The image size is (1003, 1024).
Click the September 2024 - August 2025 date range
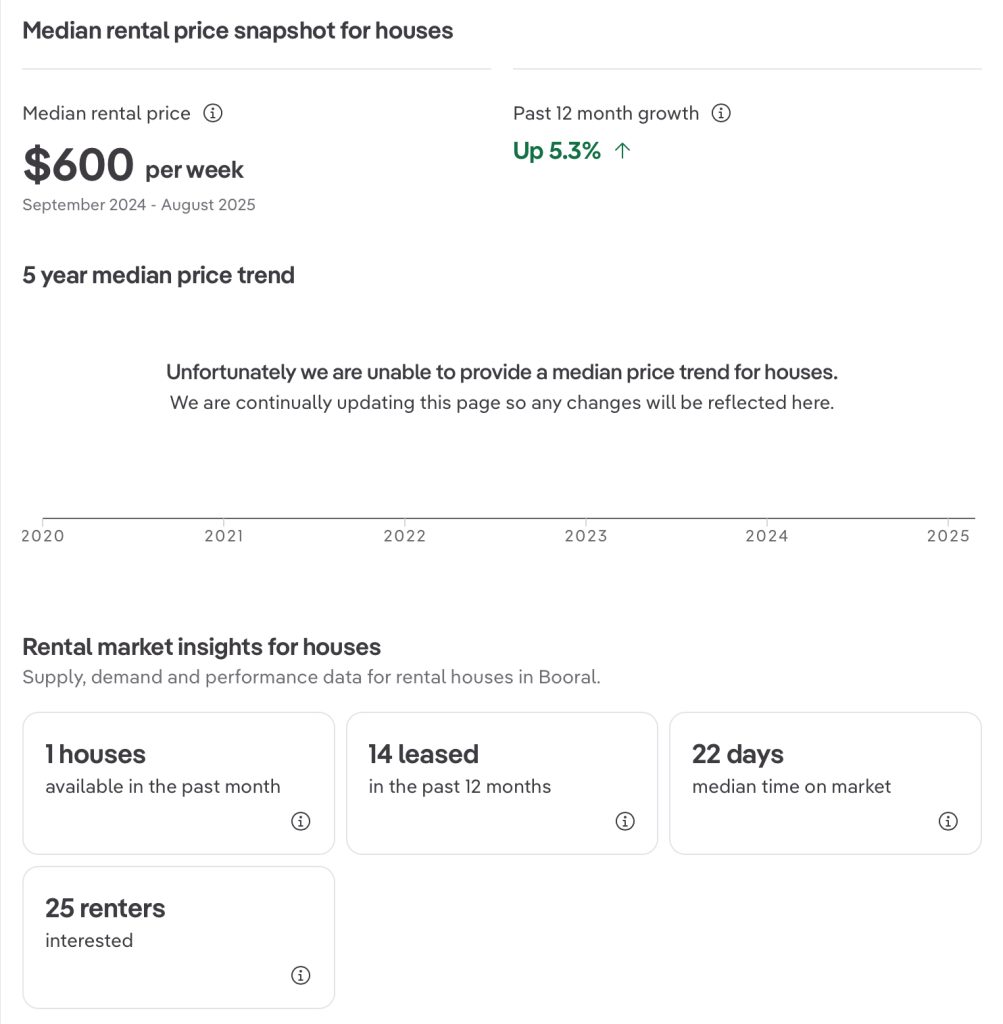point(139,205)
